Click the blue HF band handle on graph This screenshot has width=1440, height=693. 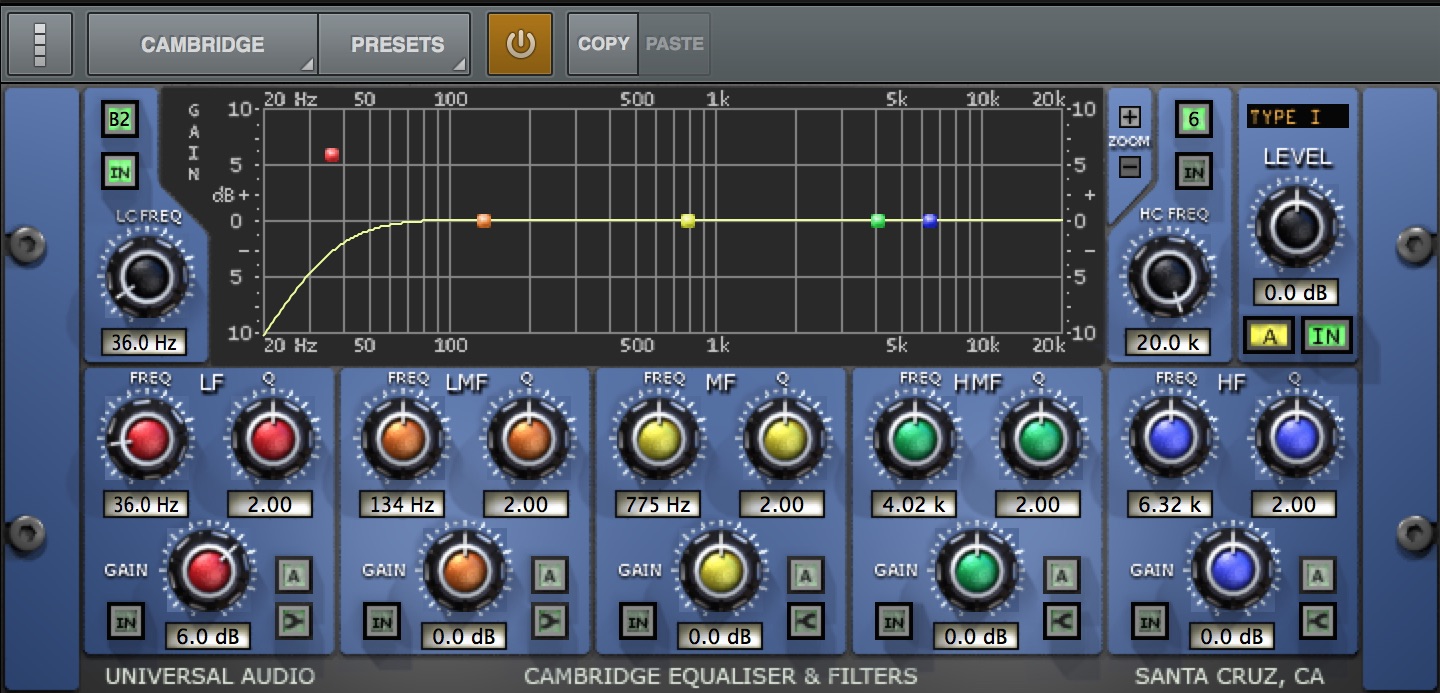pyautogui.click(x=930, y=221)
